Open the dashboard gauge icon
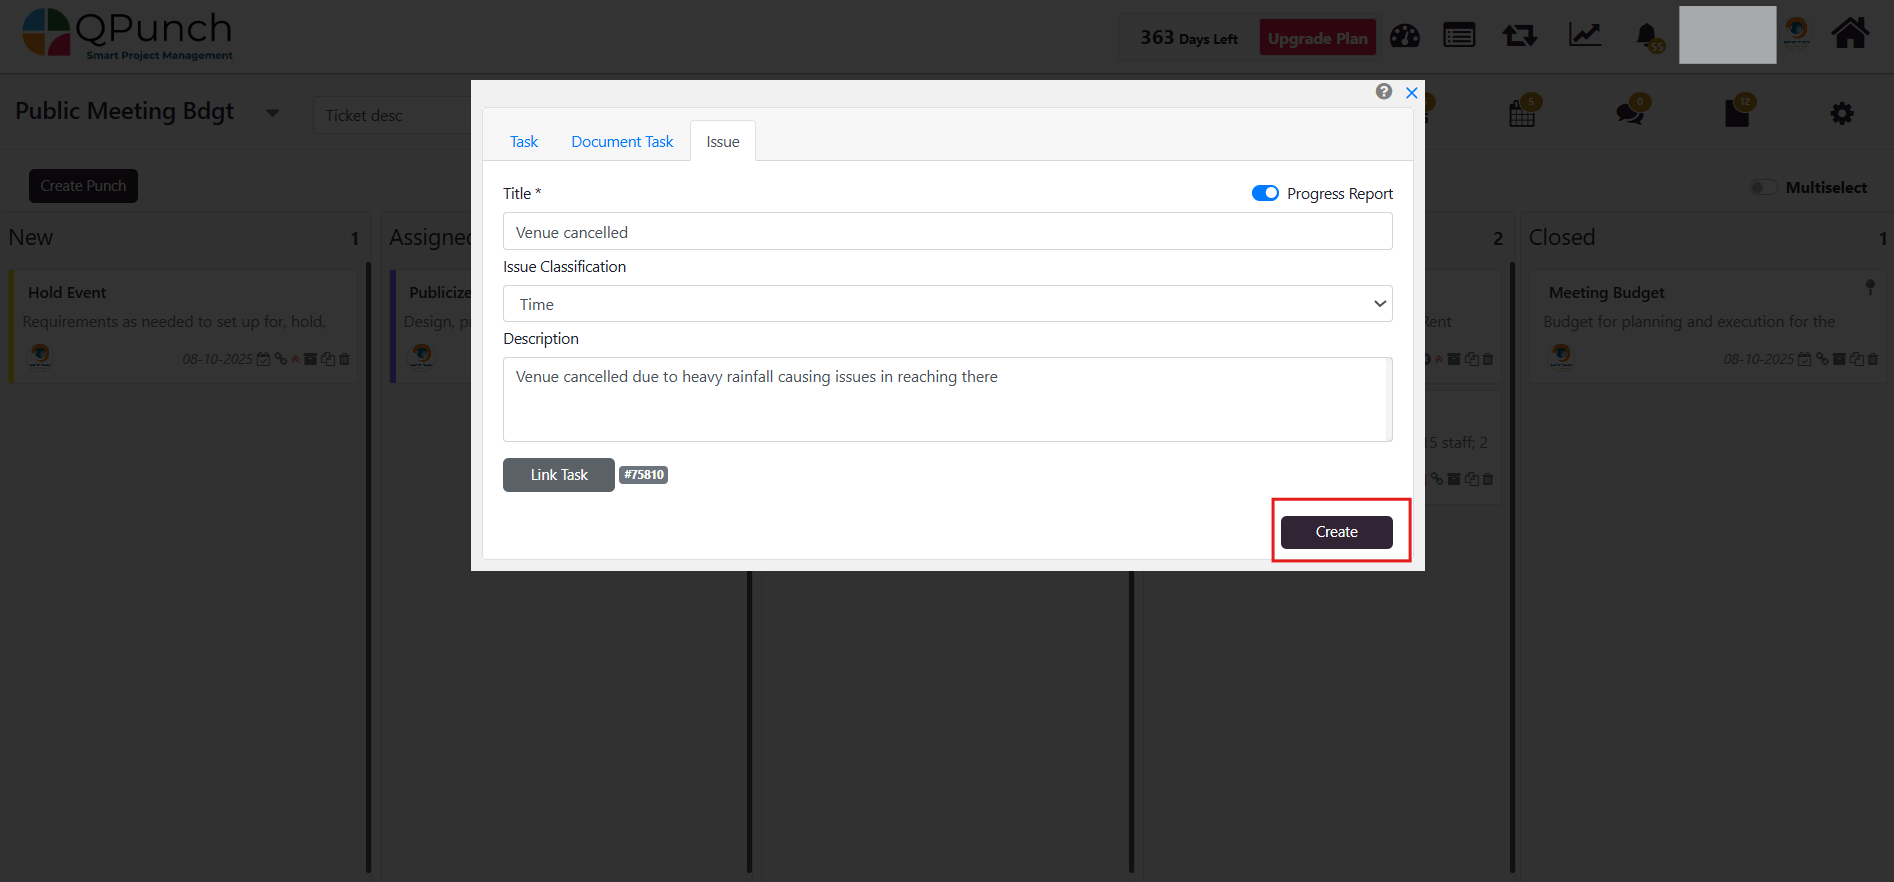Image resolution: width=1894 pixels, height=882 pixels. 1404,37
